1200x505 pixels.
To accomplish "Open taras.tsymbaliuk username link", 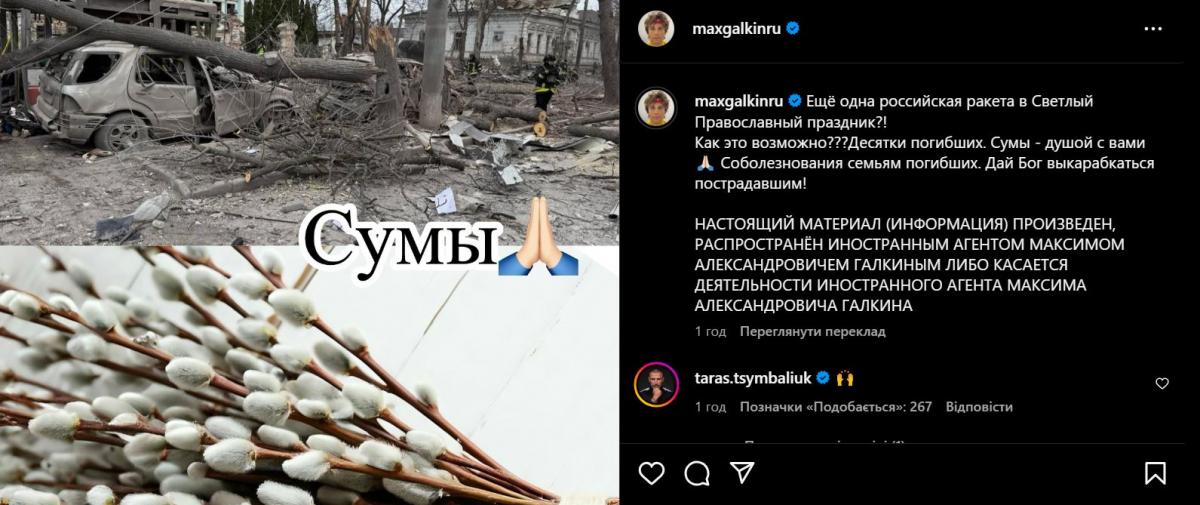I will [753, 378].
